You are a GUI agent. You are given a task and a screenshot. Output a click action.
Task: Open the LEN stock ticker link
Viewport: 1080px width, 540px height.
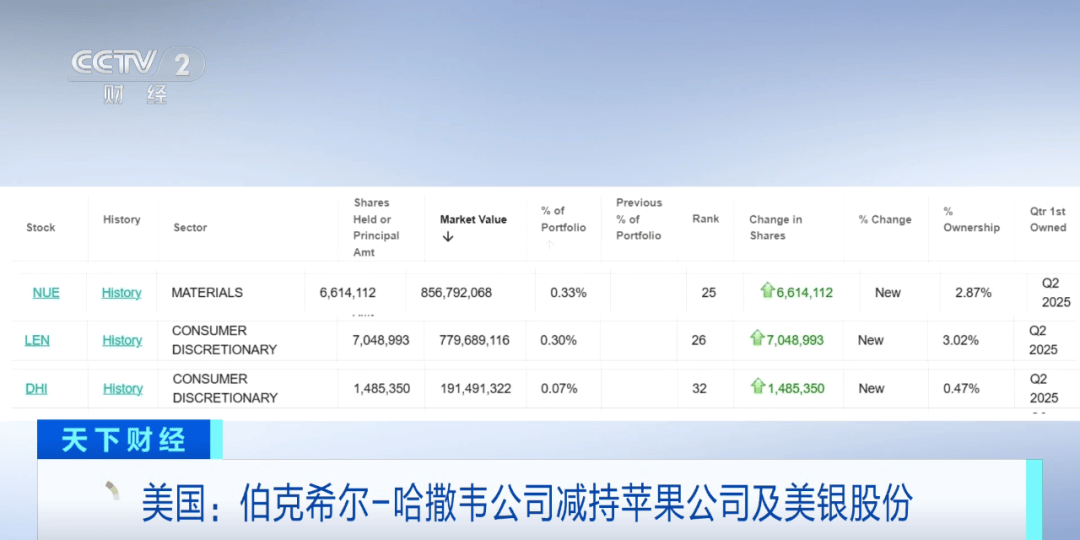pos(37,340)
